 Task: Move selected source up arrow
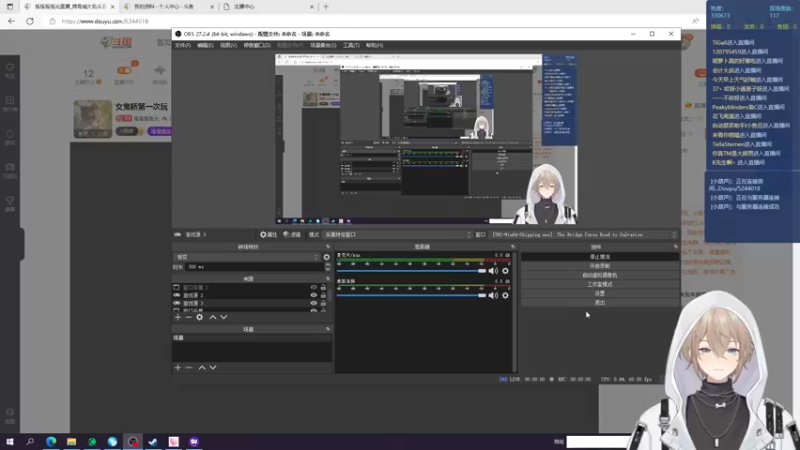(x=213, y=317)
